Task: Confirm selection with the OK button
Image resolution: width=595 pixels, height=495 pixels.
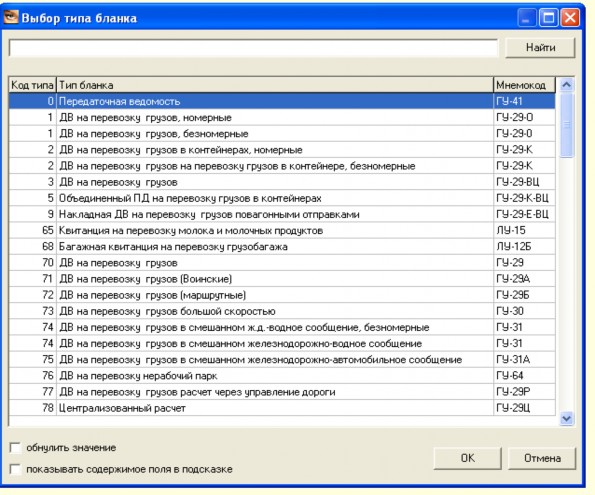Action: (x=468, y=458)
